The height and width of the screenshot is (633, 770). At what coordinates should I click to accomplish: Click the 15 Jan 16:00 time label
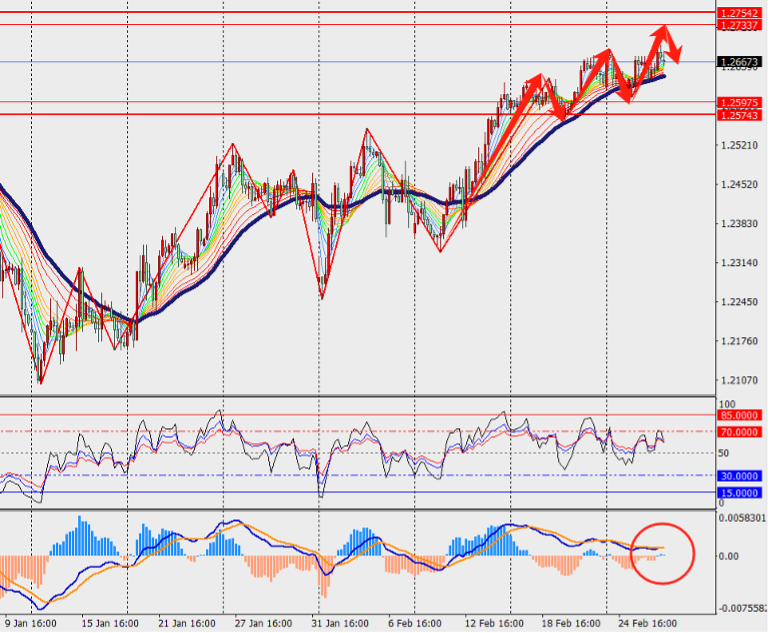110,624
